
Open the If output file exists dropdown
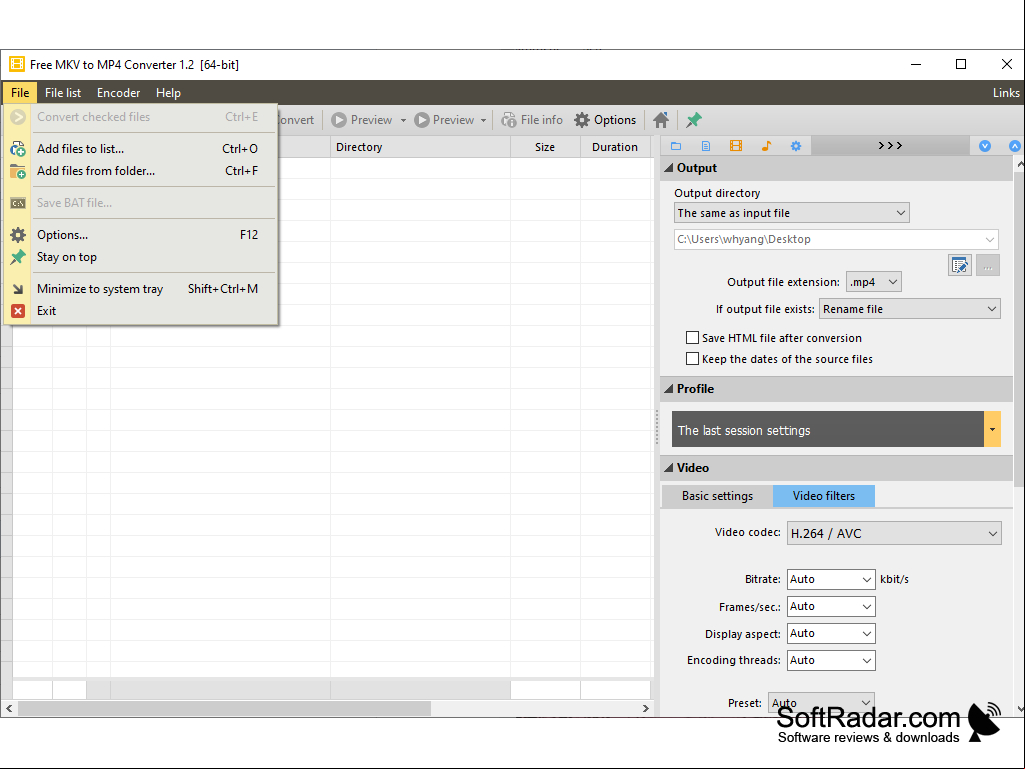[x=910, y=309]
